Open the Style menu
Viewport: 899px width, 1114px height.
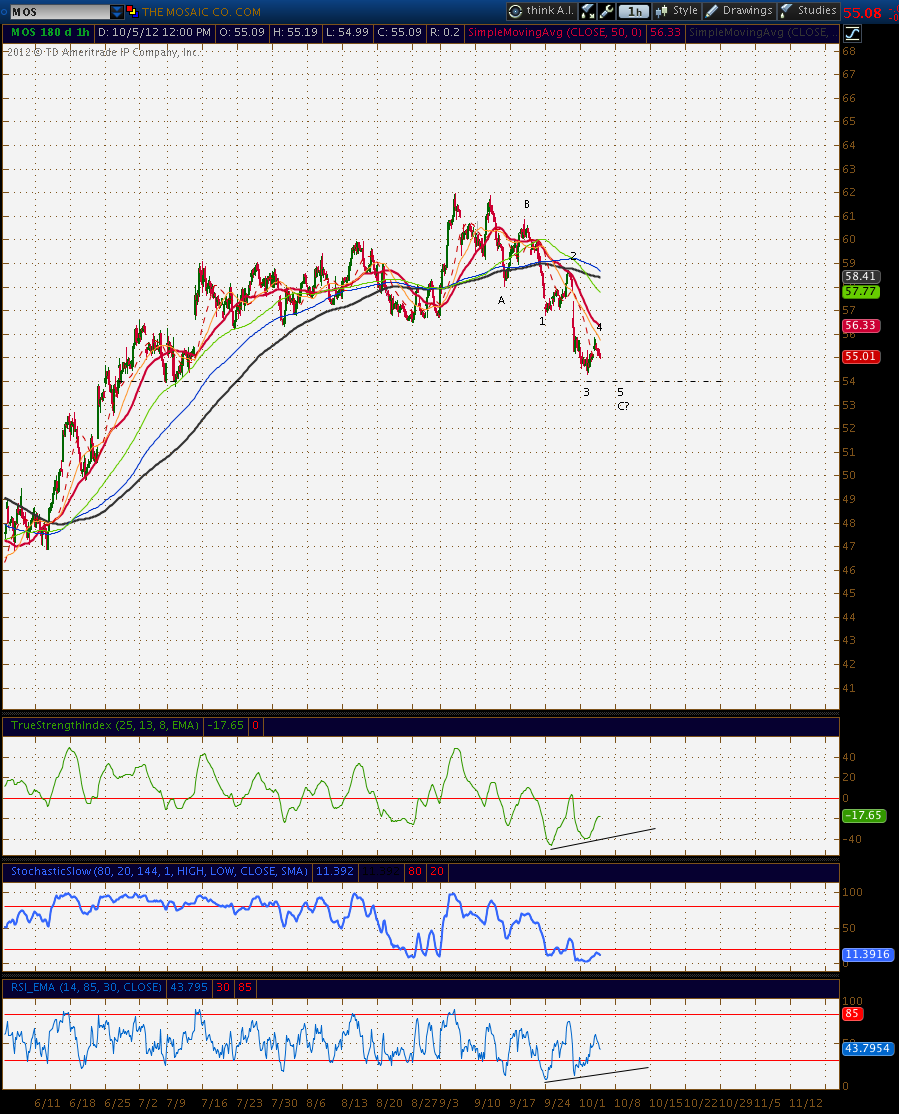(x=677, y=11)
